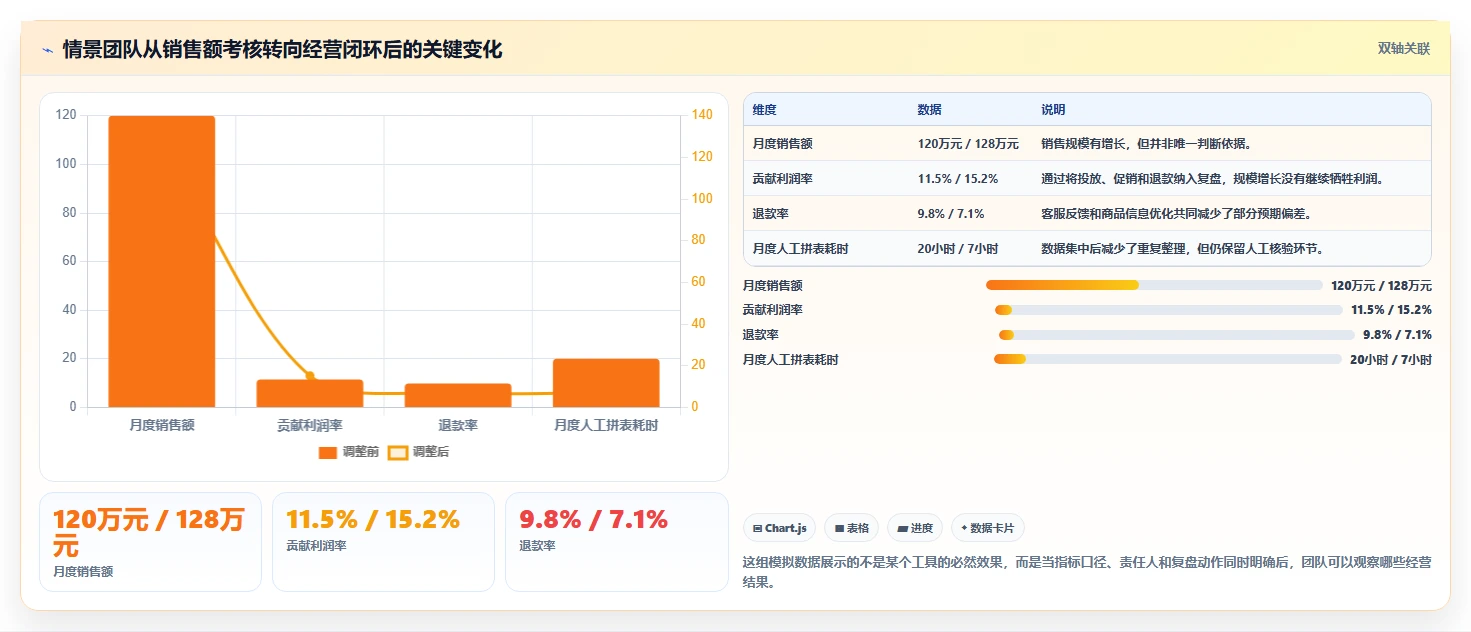This screenshot has height=632, width=1471.
Task: Click table cell 120万元 / 128万元
Action: point(968,144)
